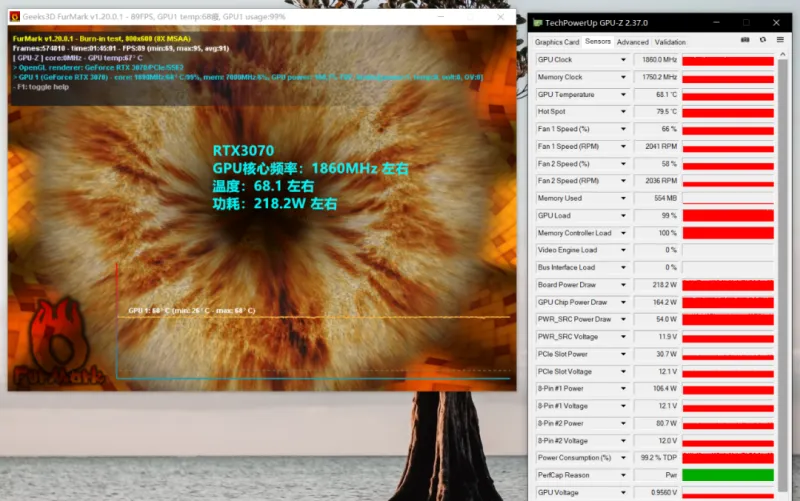Open the PerfCap Reason dropdown
Viewport: 800px width, 501px height.
(x=623, y=475)
